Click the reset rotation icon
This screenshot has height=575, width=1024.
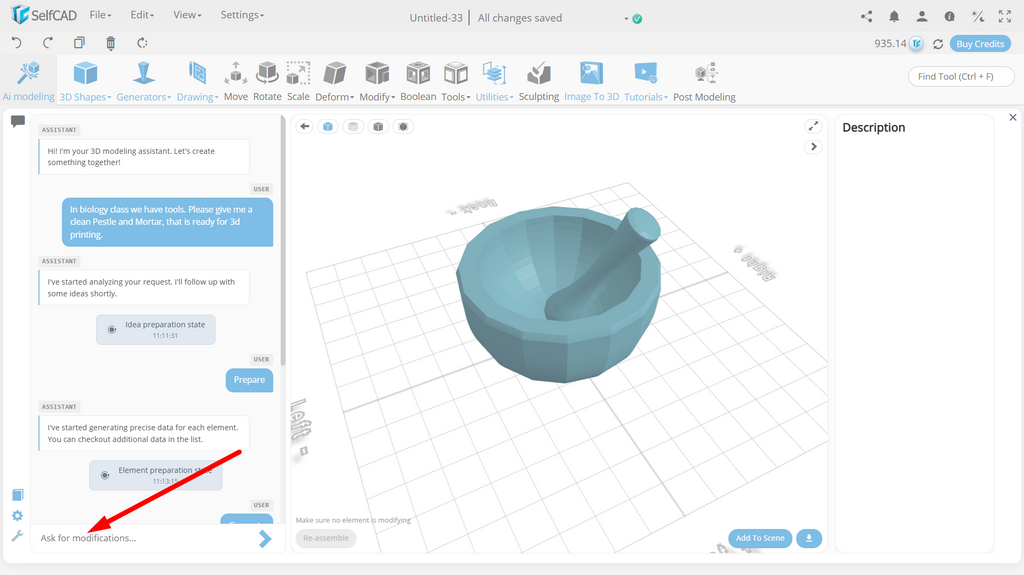click(x=142, y=43)
